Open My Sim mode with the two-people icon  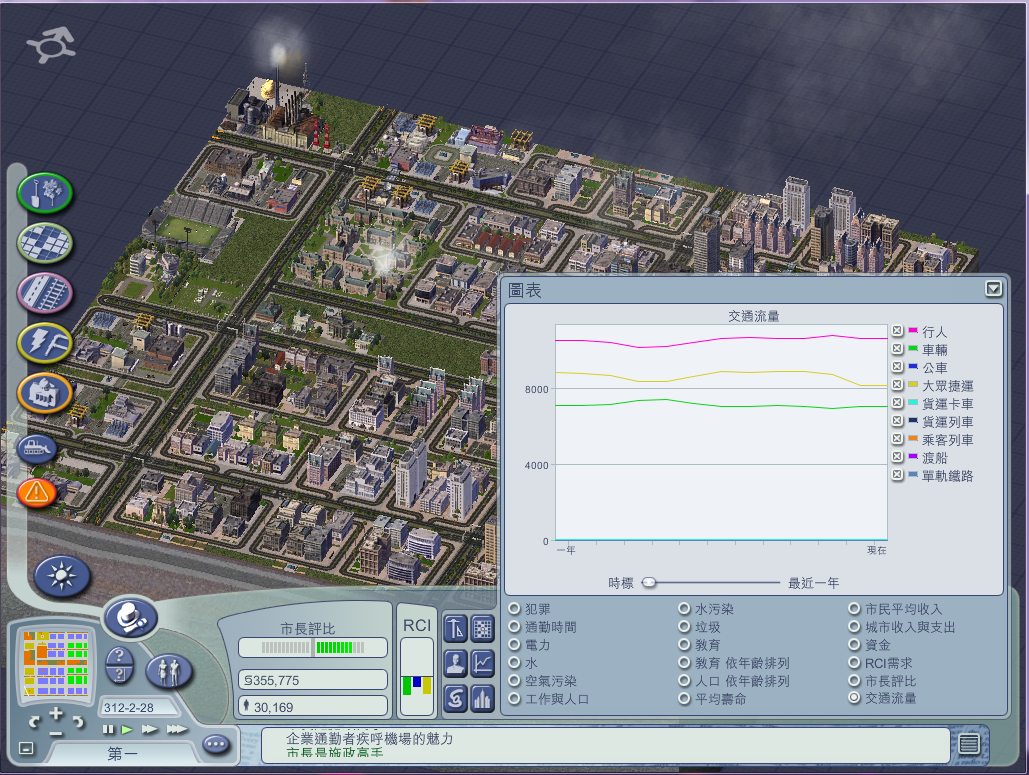169,671
